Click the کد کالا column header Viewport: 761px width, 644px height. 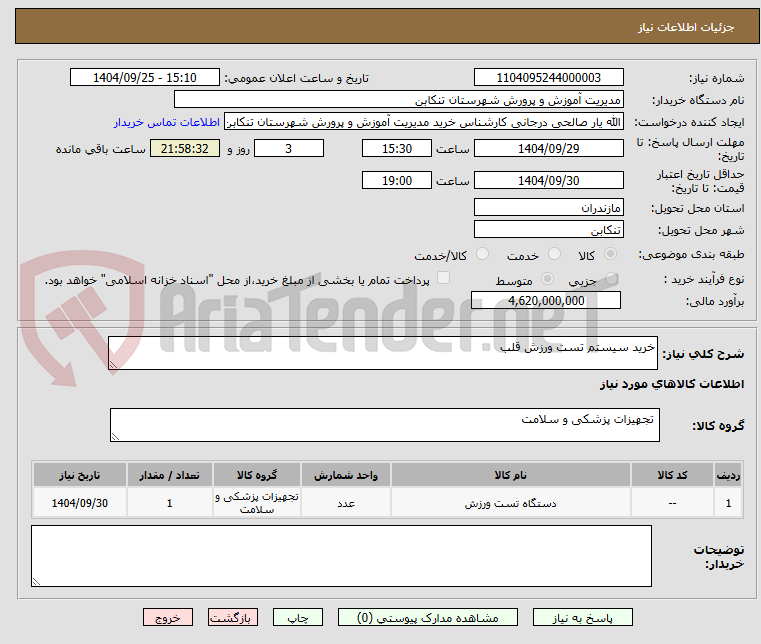click(672, 475)
